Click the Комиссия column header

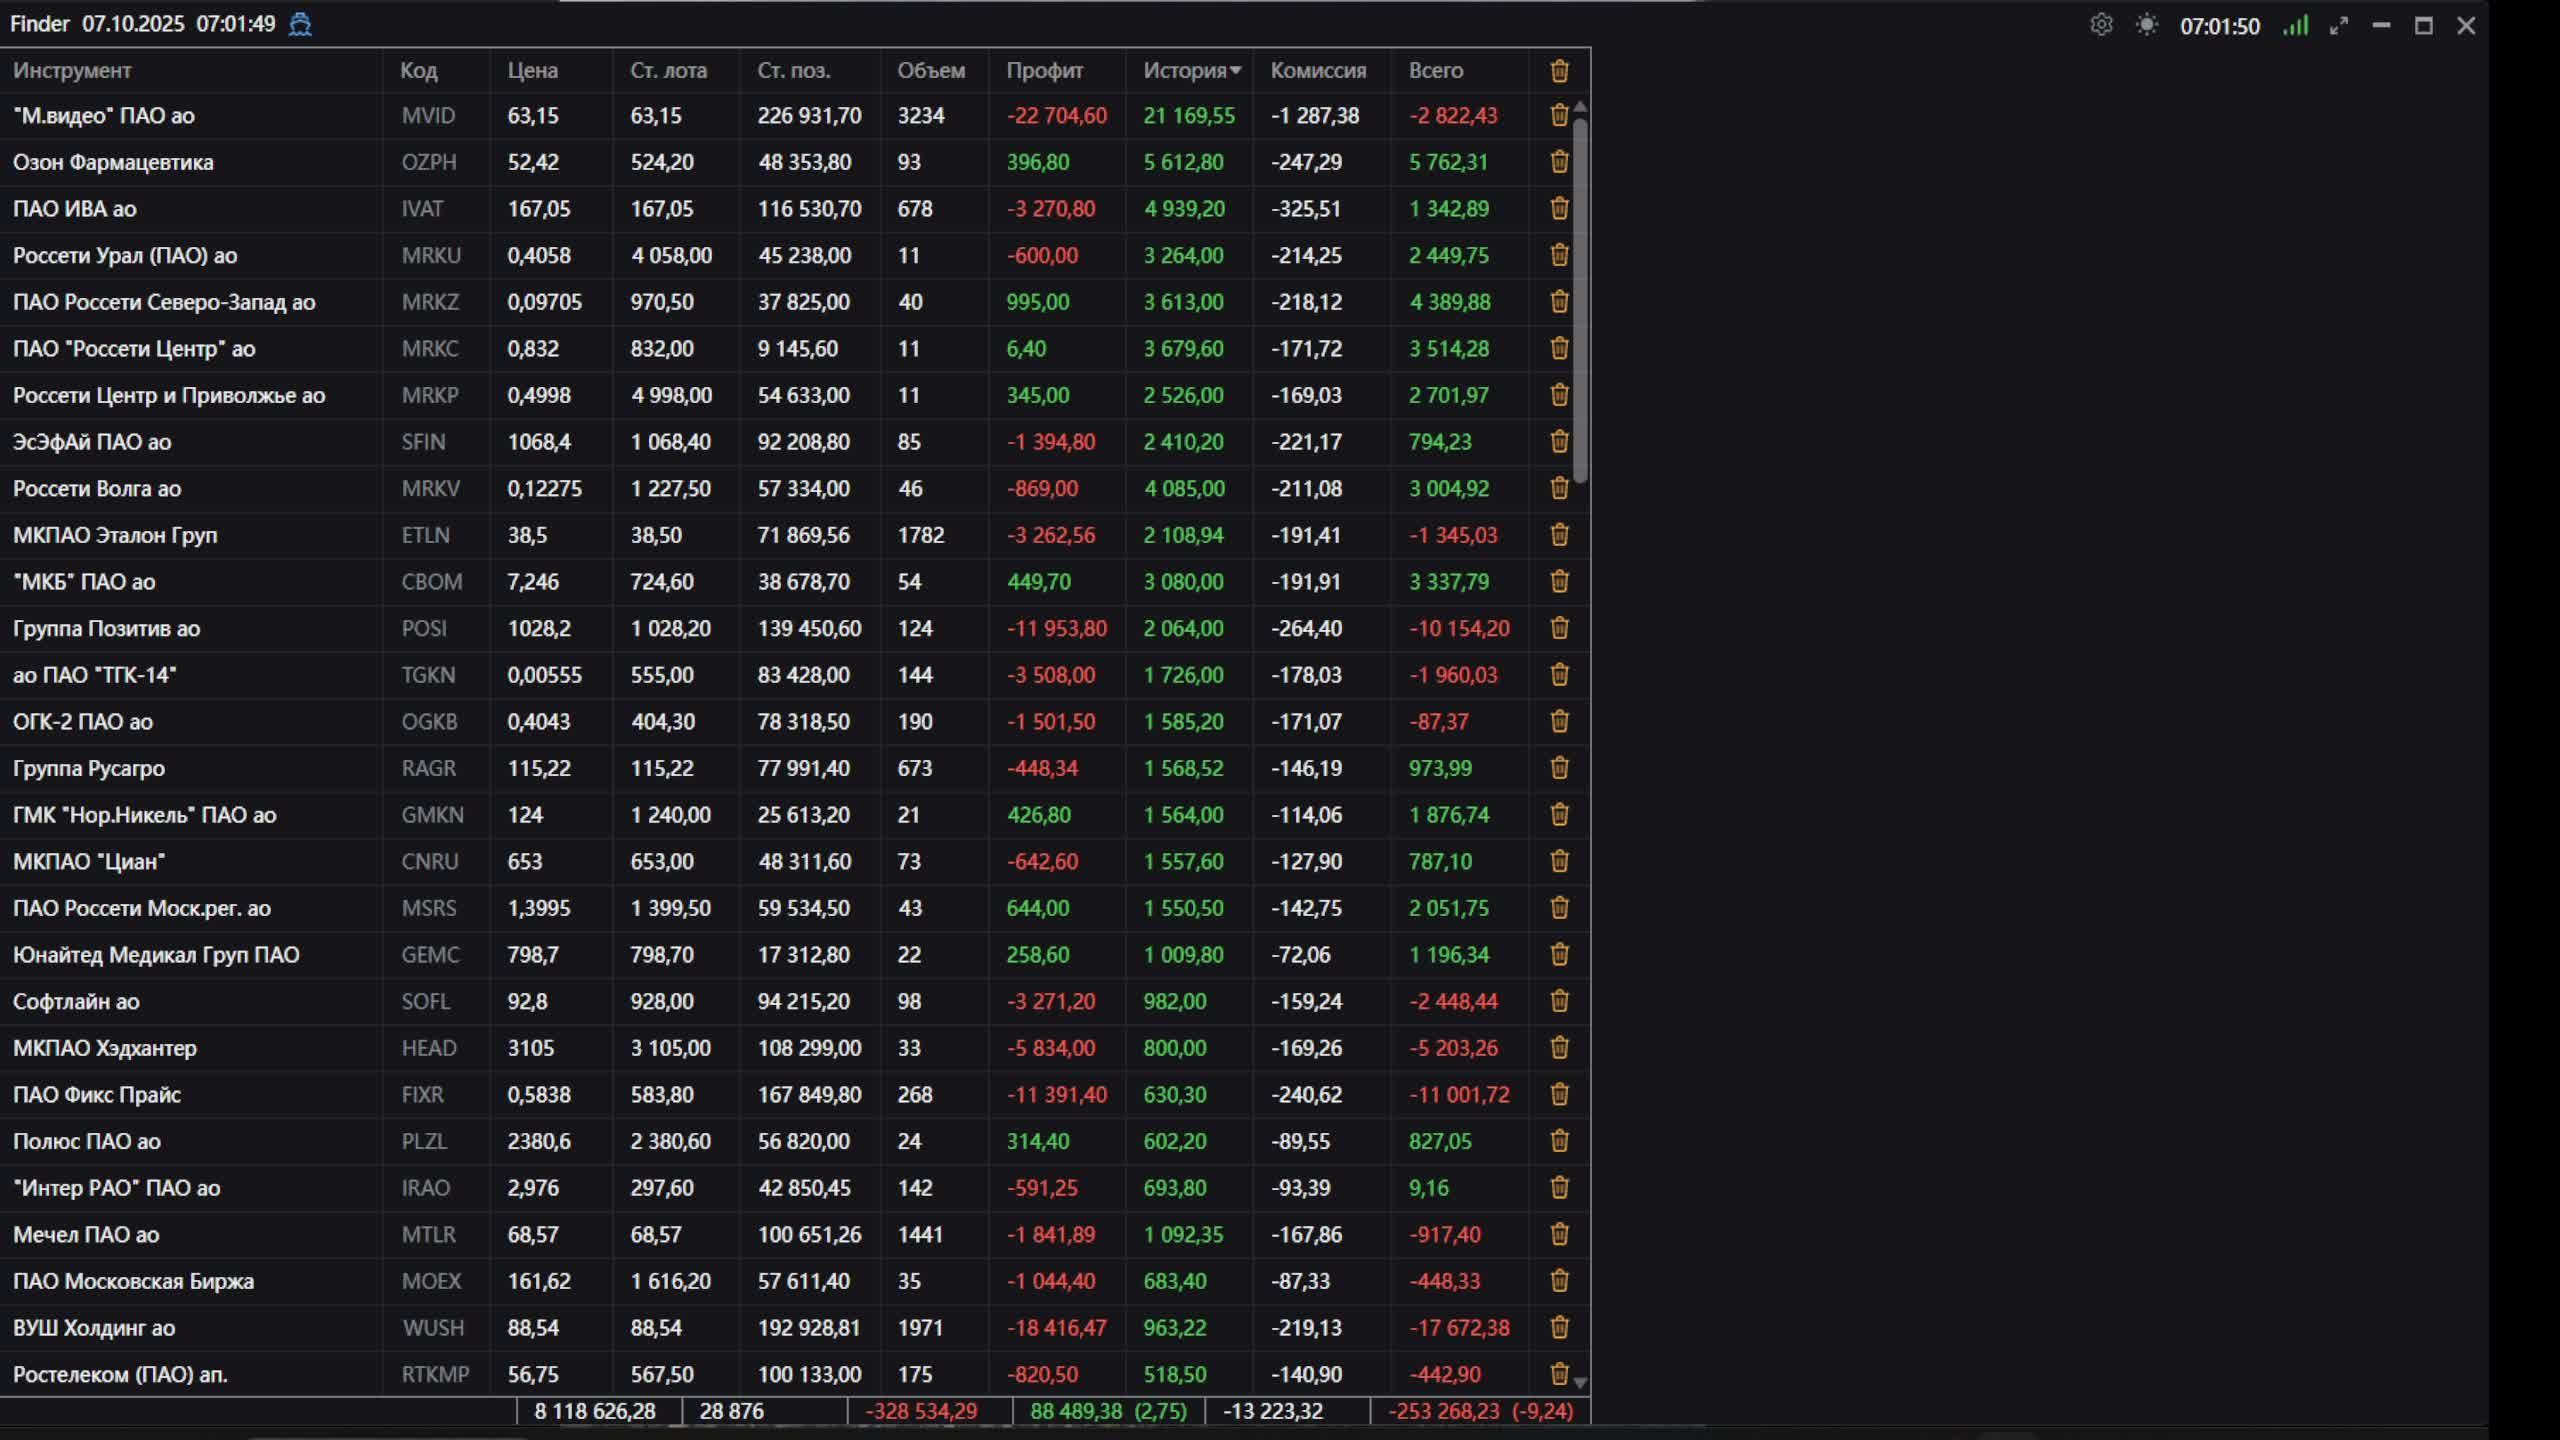tap(1317, 71)
